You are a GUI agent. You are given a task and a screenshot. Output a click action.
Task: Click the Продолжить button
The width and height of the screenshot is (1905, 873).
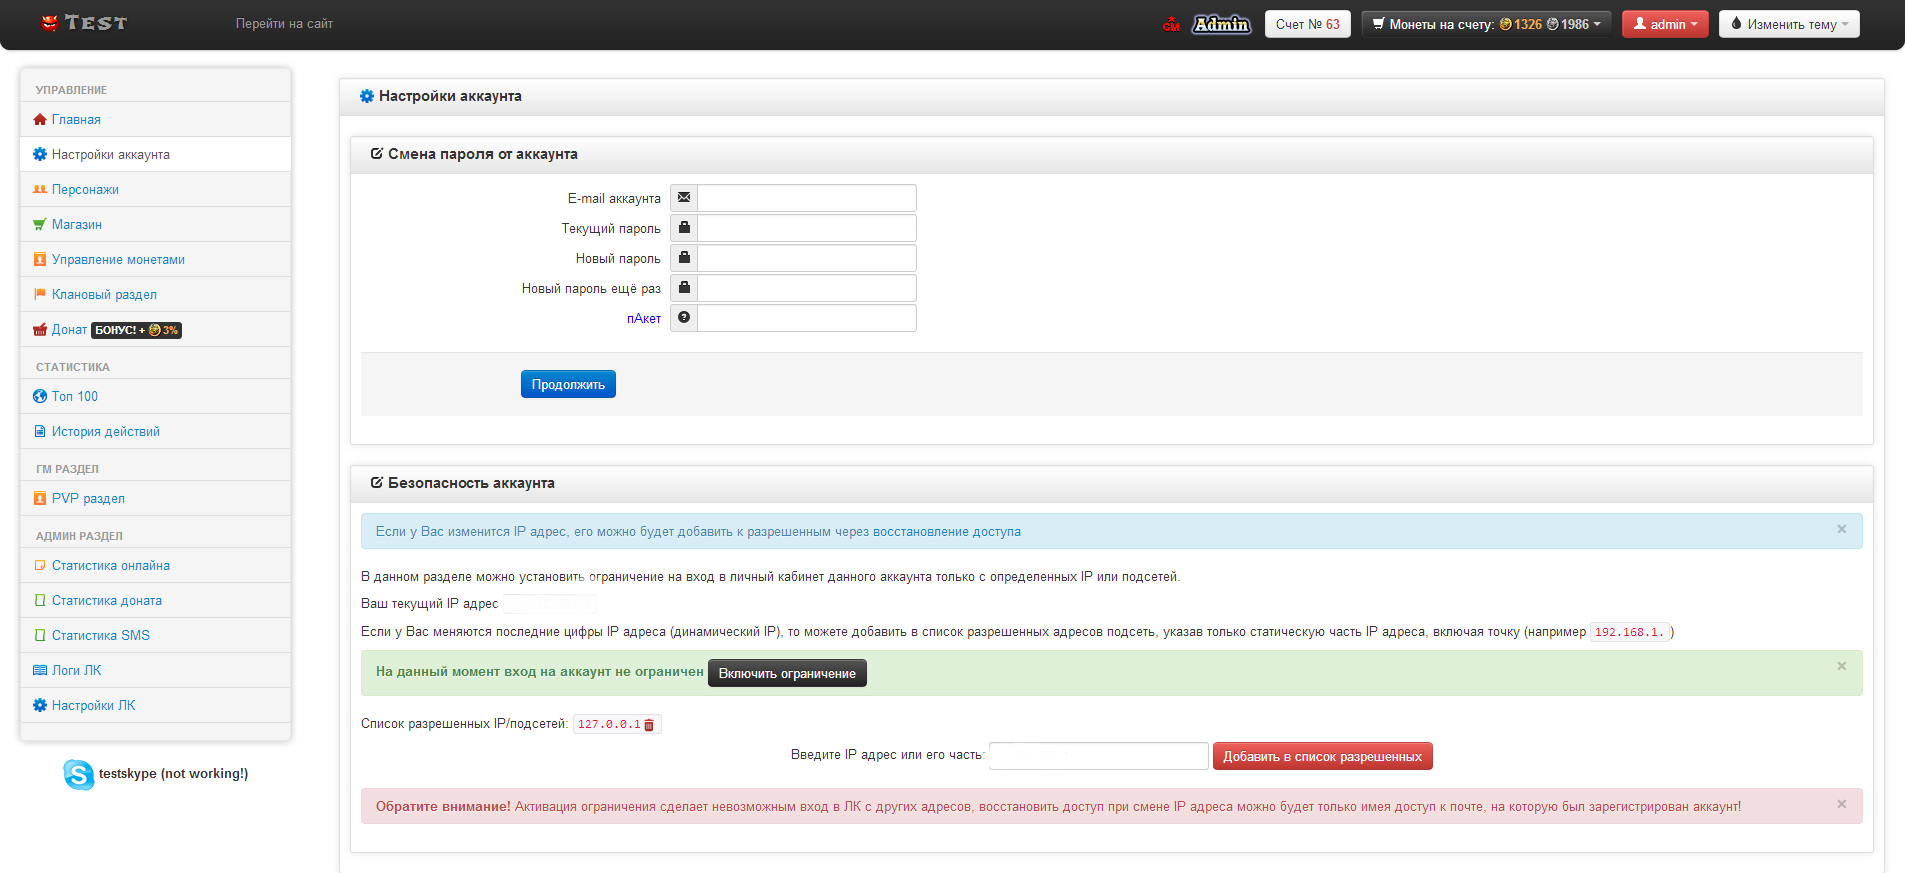[x=568, y=384]
